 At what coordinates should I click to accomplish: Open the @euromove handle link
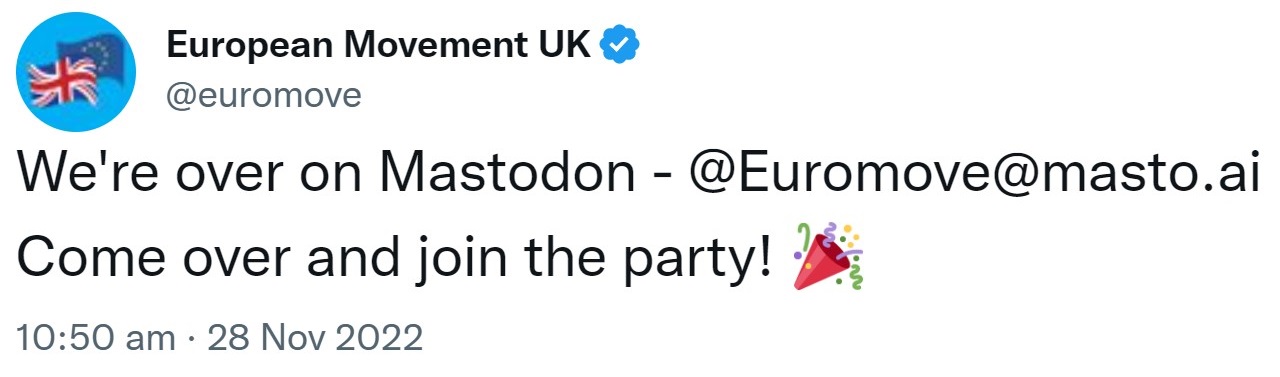pos(262,96)
